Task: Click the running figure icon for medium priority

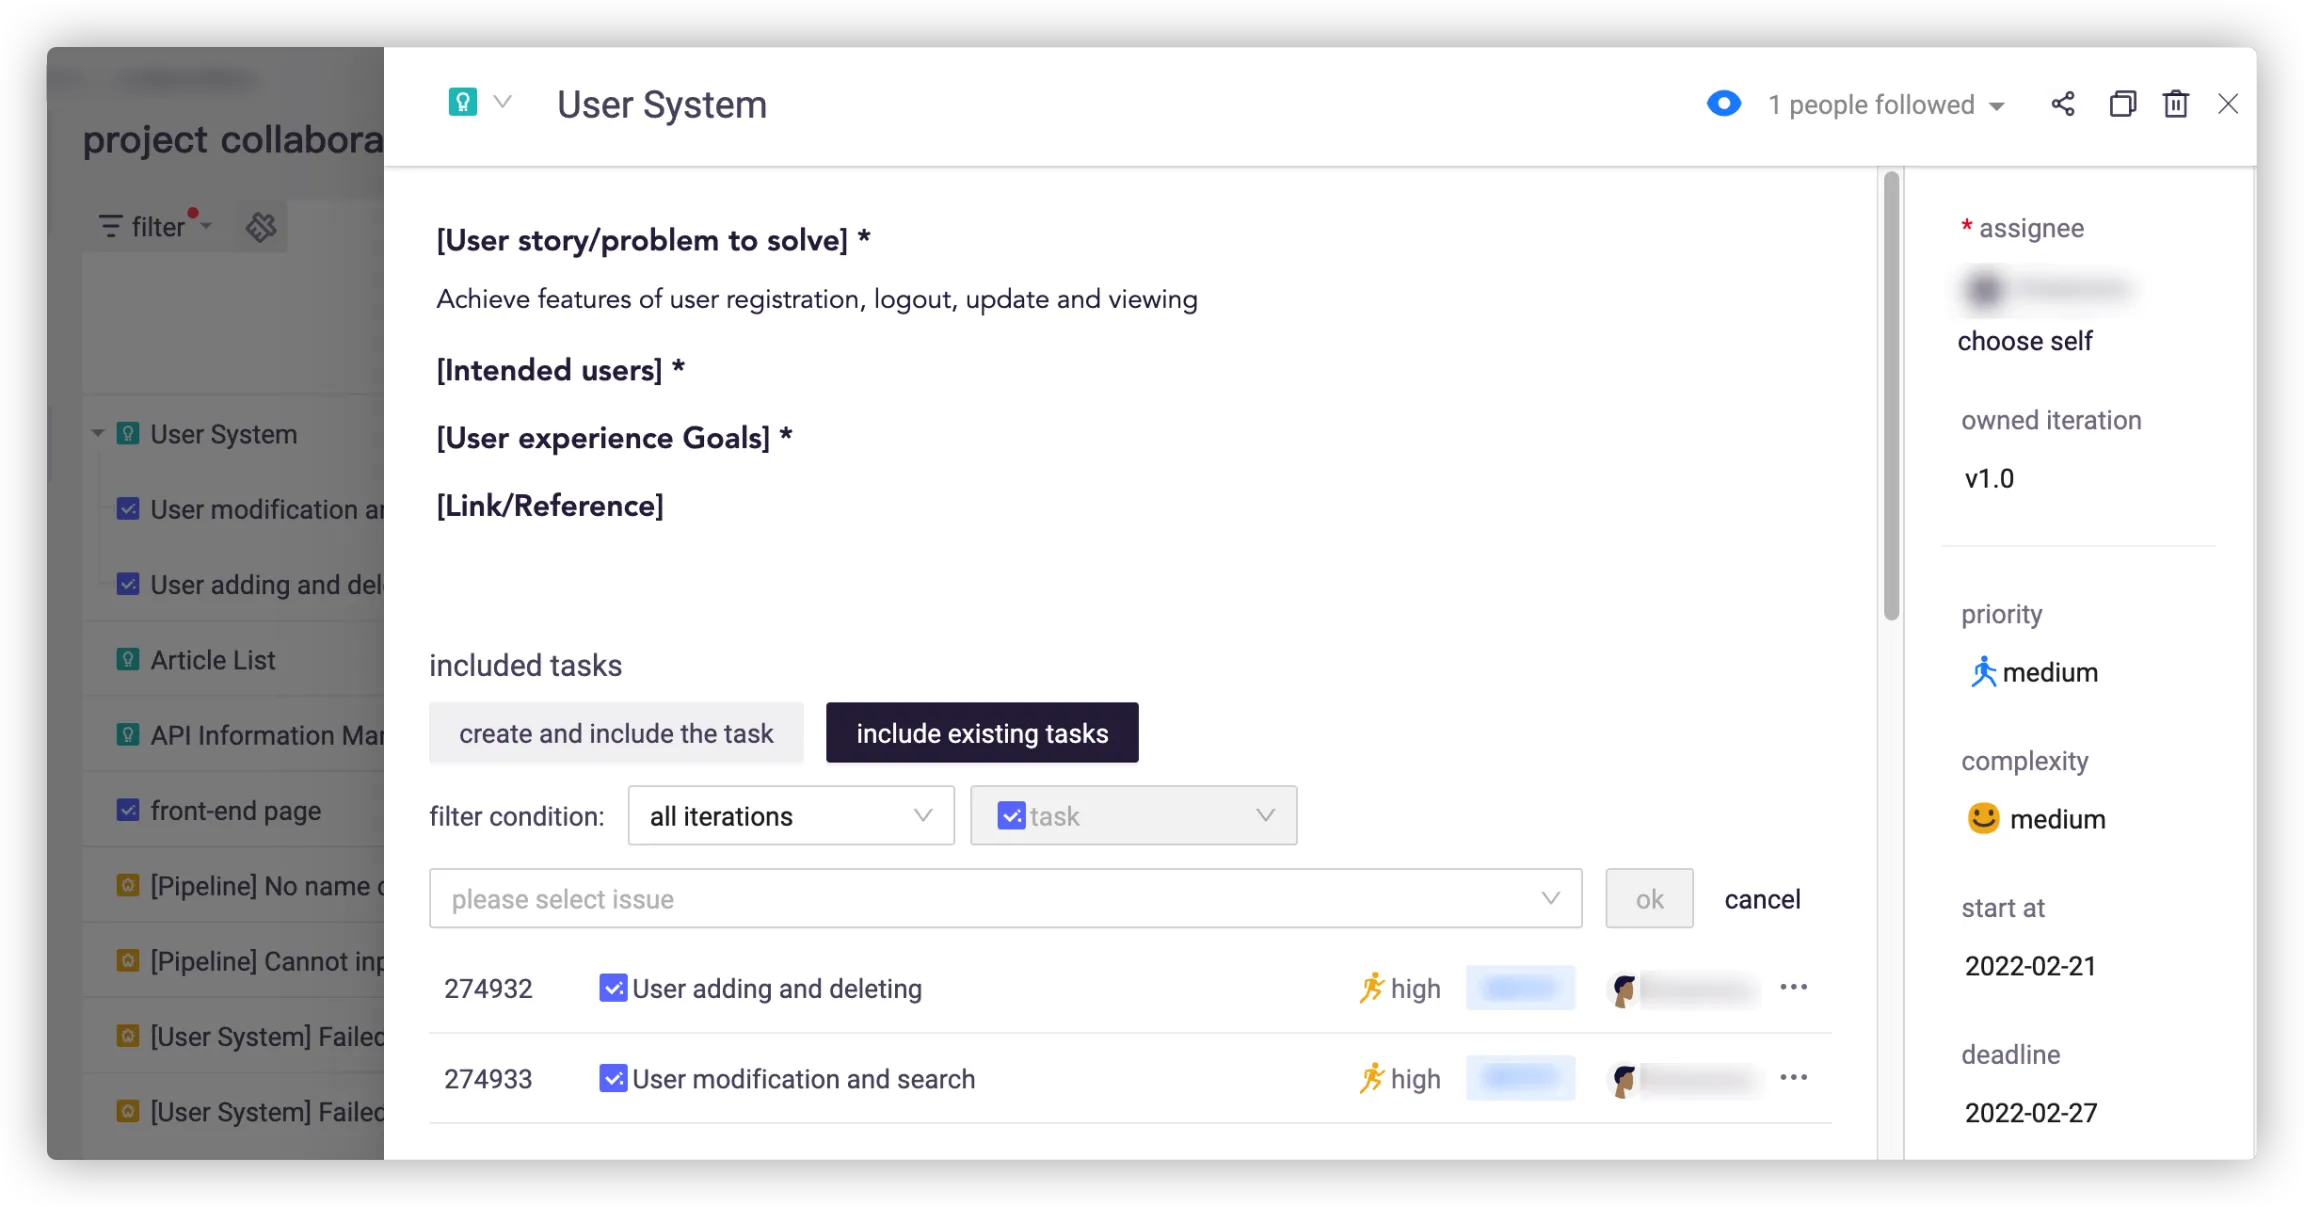Action: 1983,672
